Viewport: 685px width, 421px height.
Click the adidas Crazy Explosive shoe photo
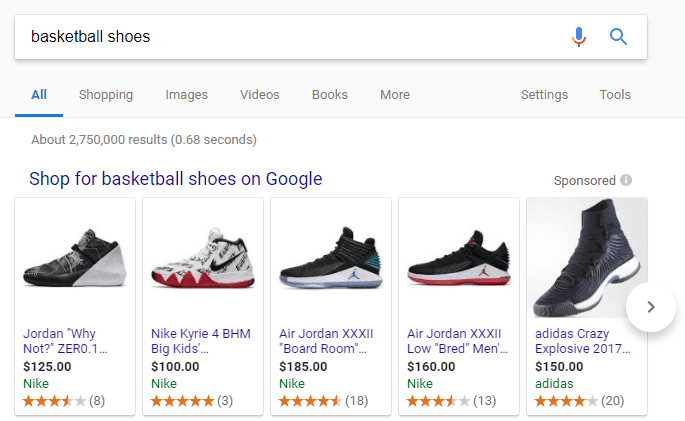point(587,259)
